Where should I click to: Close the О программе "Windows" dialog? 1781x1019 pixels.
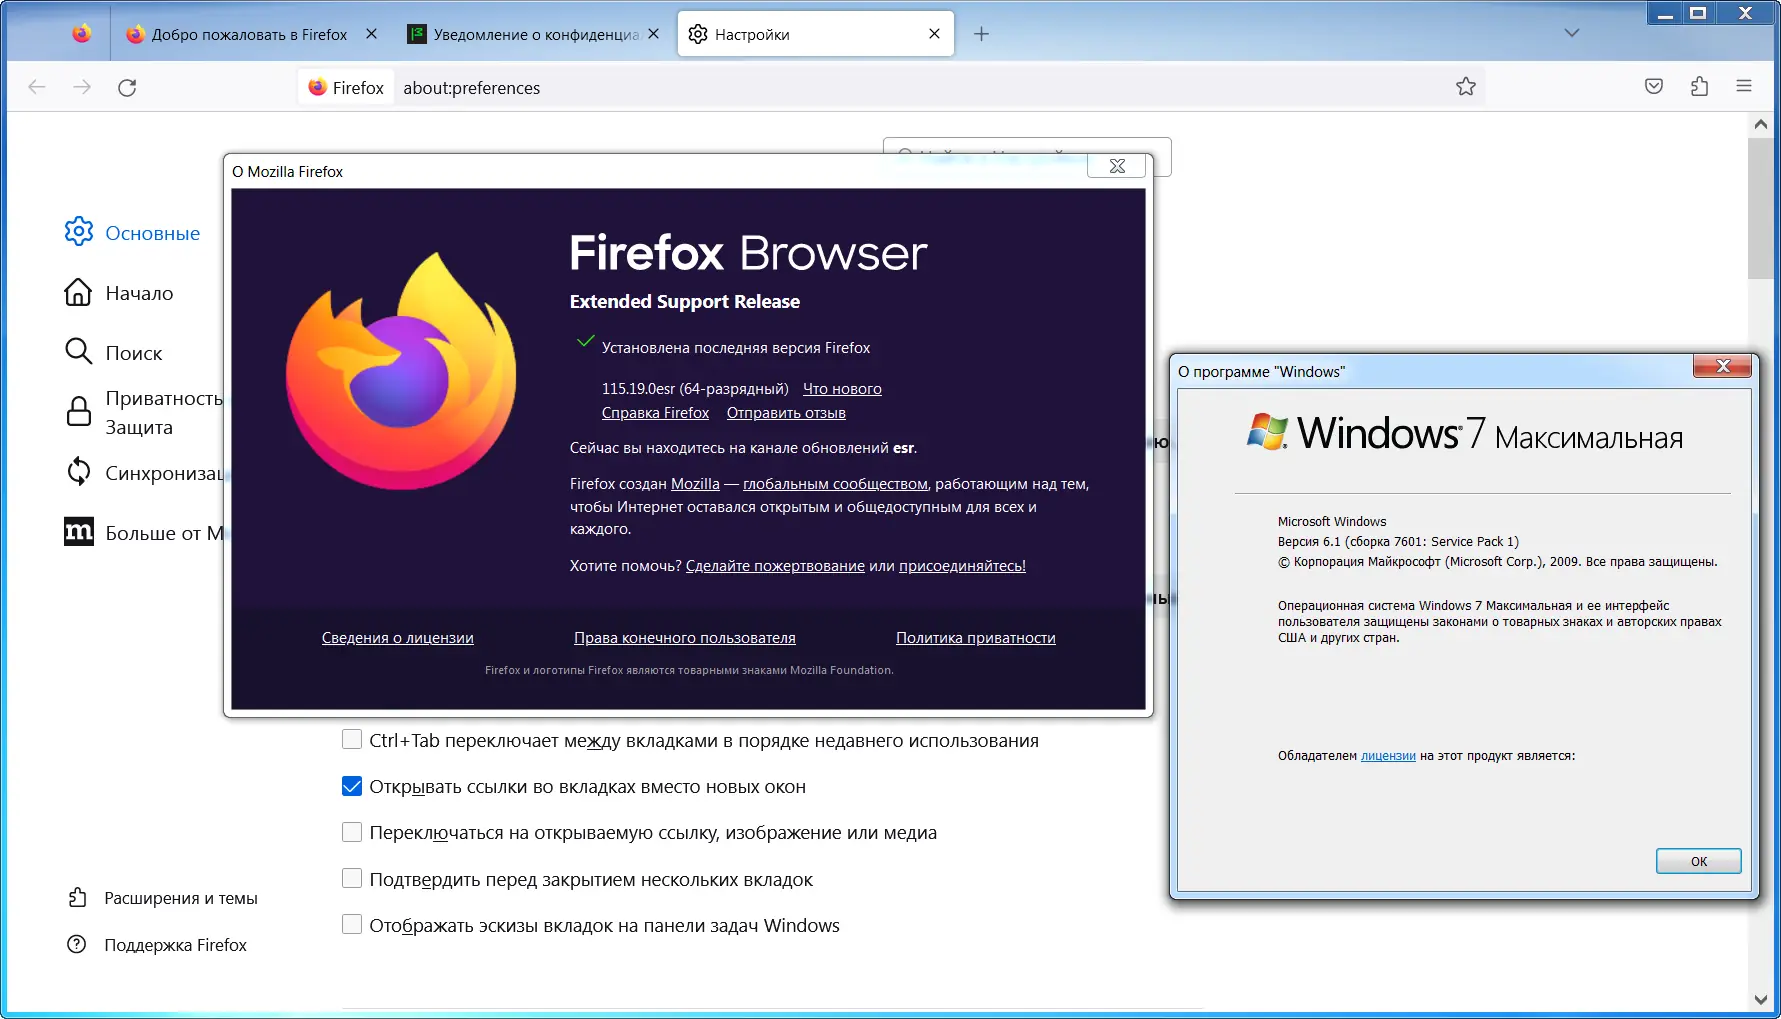1722,367
